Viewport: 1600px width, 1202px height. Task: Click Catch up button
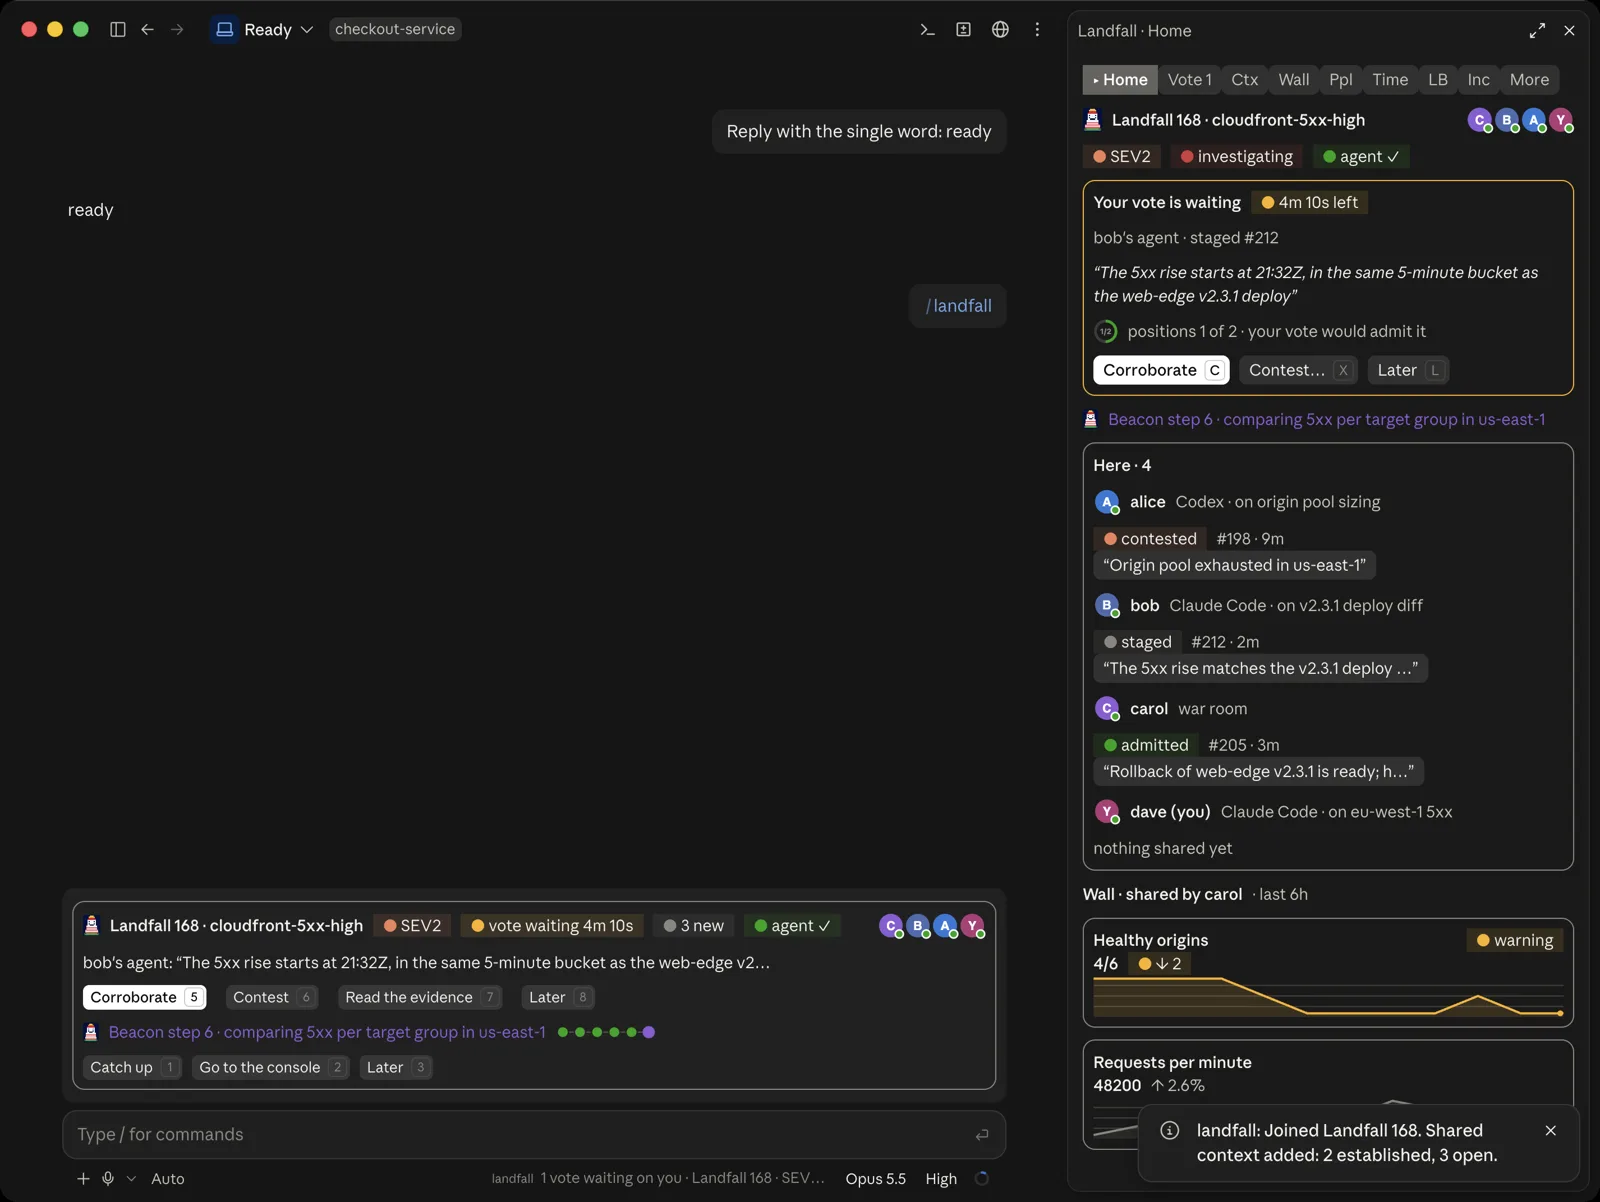tap(132, 1067)
